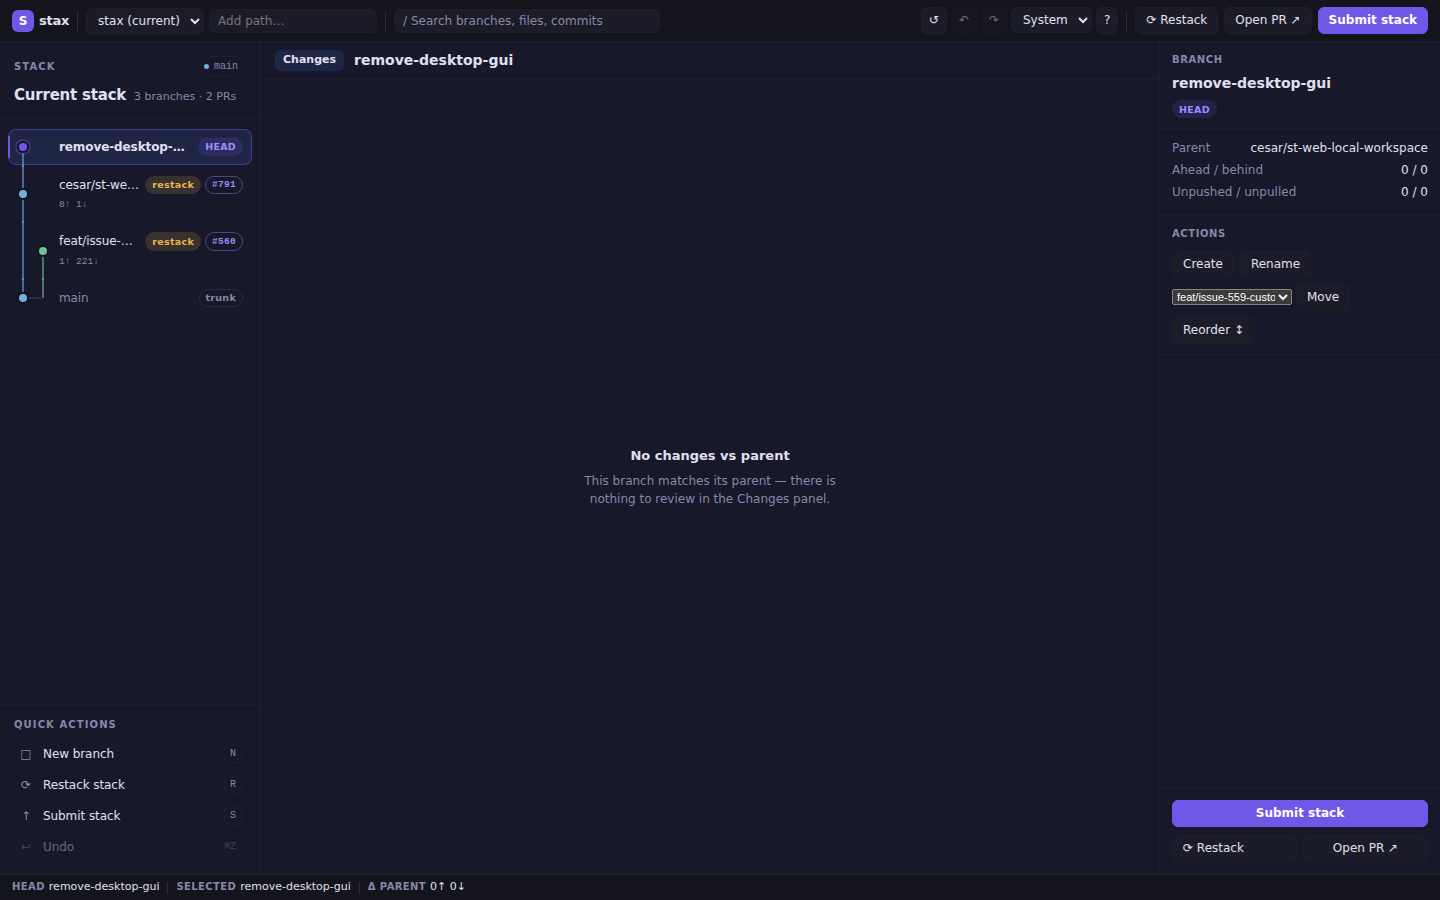
Task: Click the HEAD badge in stack list
Action: click(220, 147)
